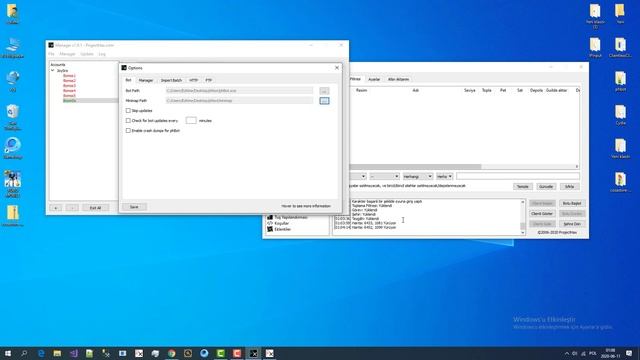
Task: Browse for Minimap Path with ellipsis button
Action: [324, 101]
